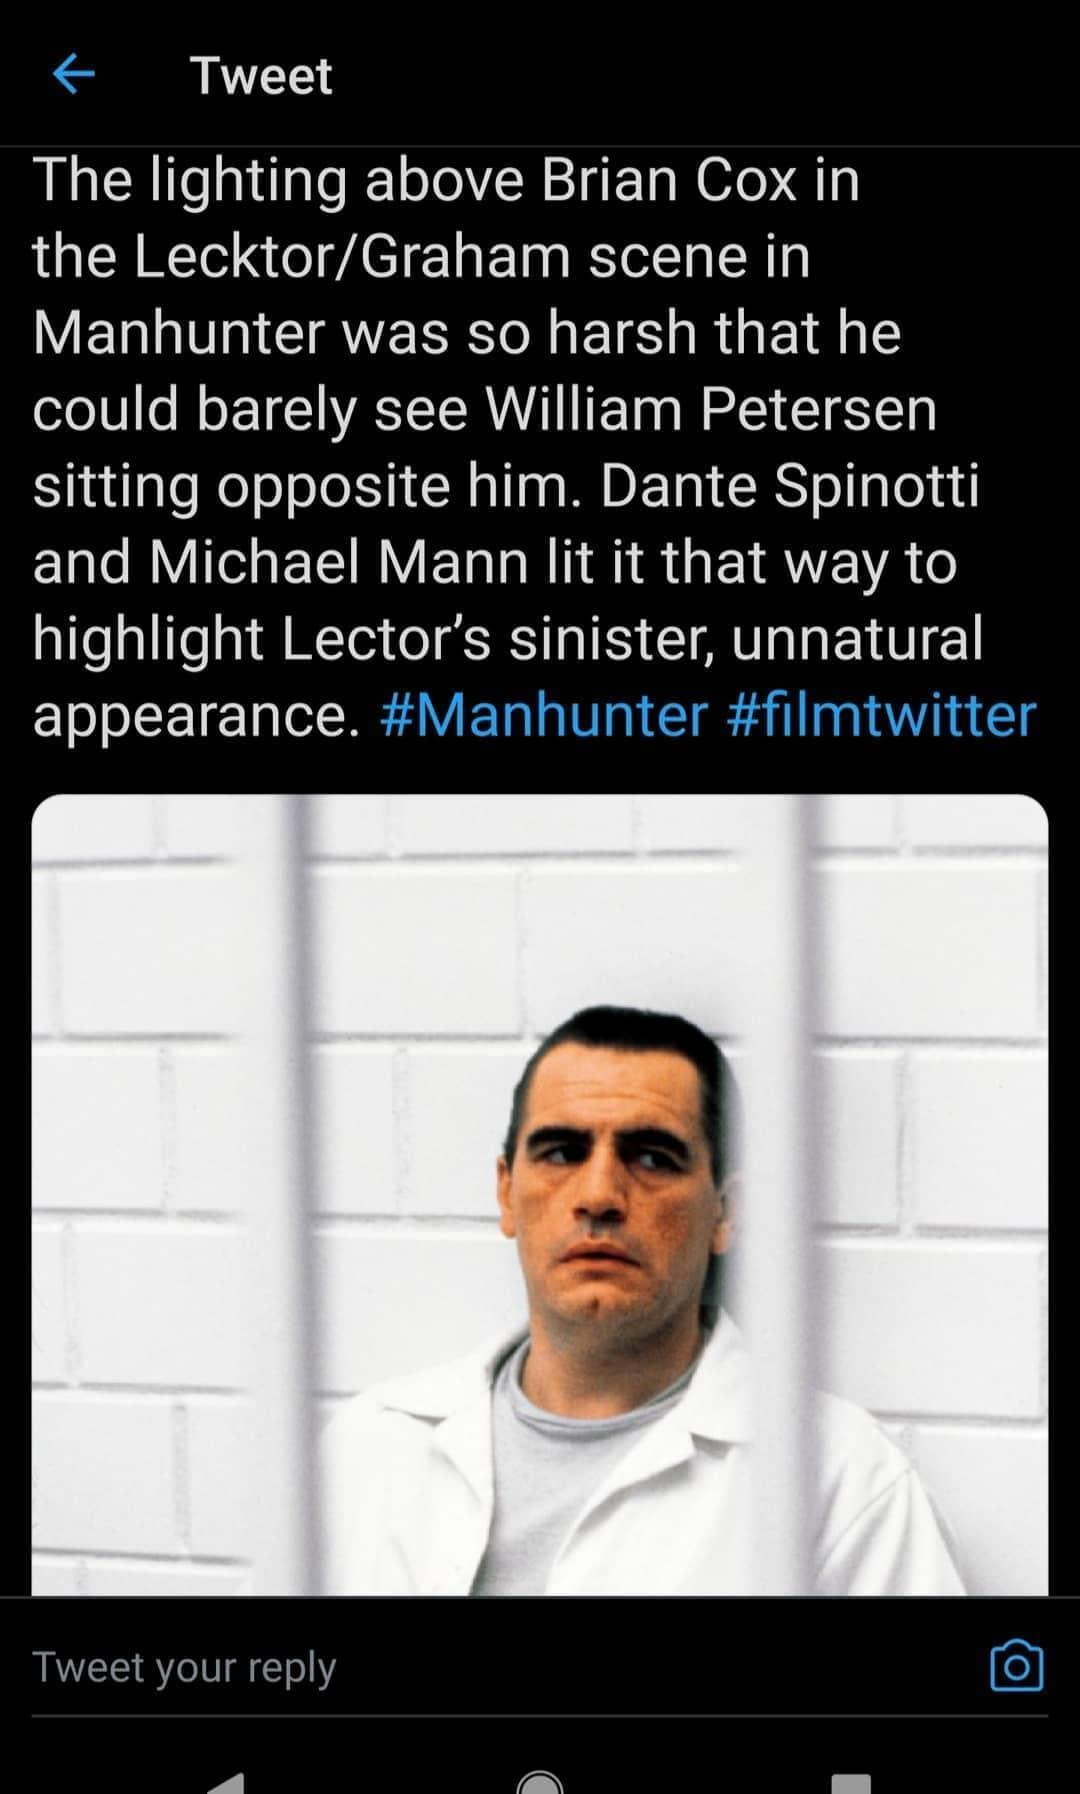Open camera icon in reply bar

coord(1016,1667)
